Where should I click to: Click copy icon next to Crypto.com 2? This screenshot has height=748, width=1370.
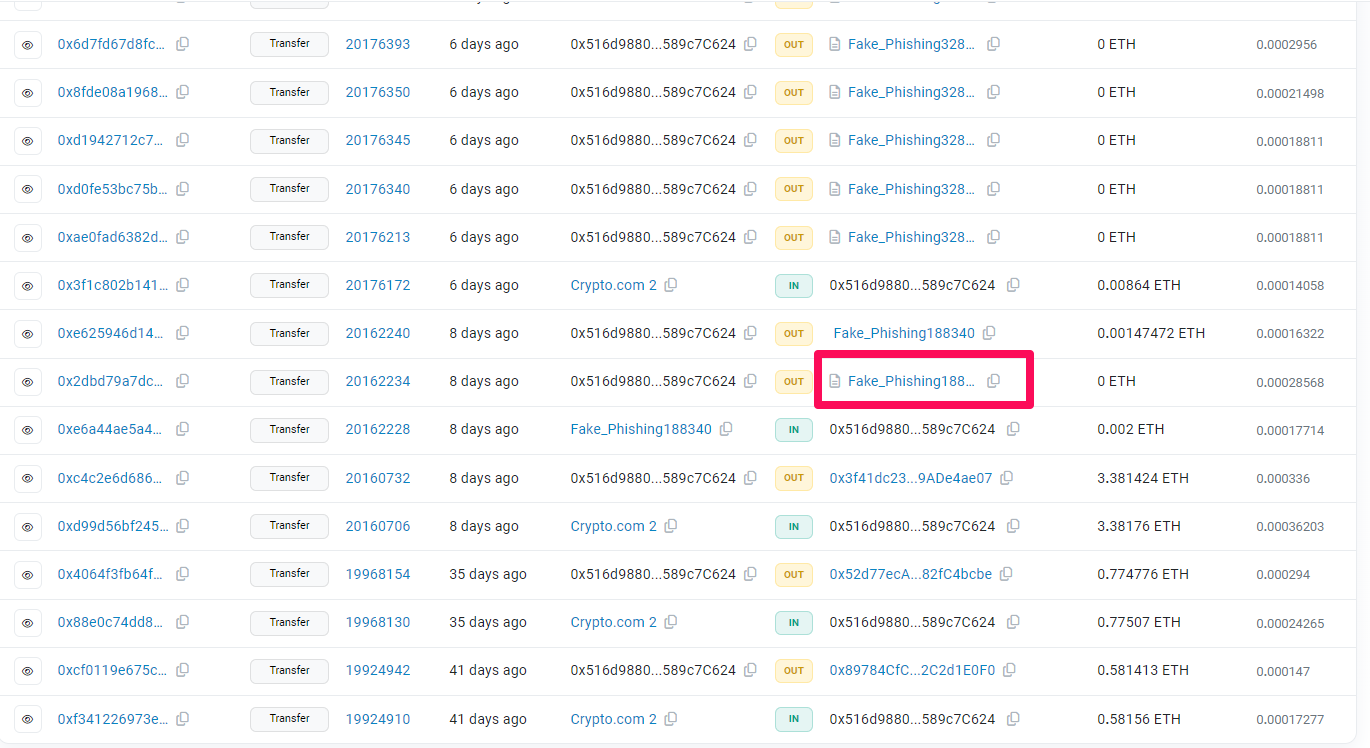tap(670, 285)
